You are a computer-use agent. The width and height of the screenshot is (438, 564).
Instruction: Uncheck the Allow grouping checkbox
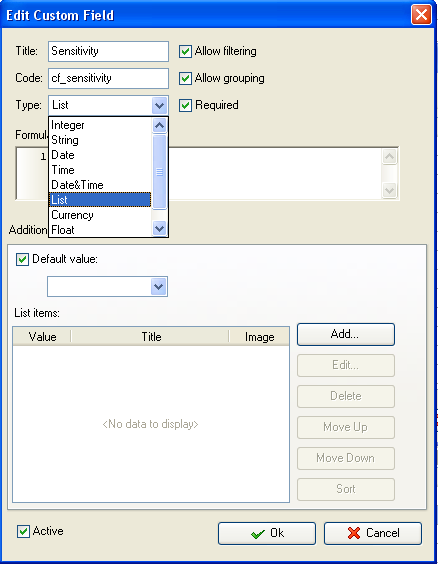coord(185,78)
